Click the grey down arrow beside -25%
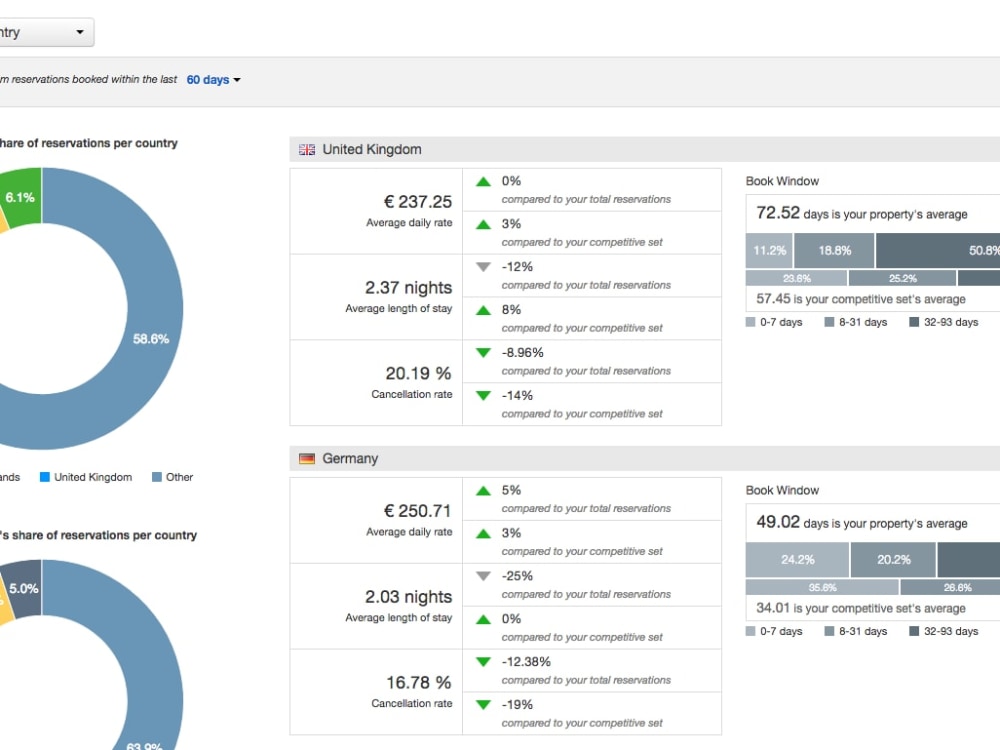The height and width of the screenshot is (750, 1000). tap(483, 576)
